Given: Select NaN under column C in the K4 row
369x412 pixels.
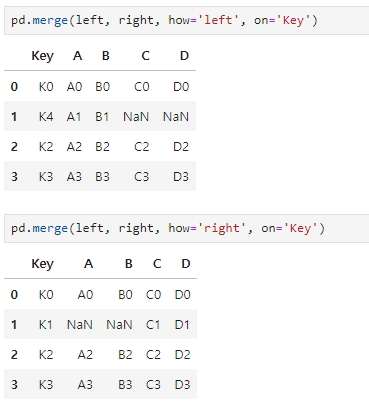Looking at the screenshot, I should point(136,117).
